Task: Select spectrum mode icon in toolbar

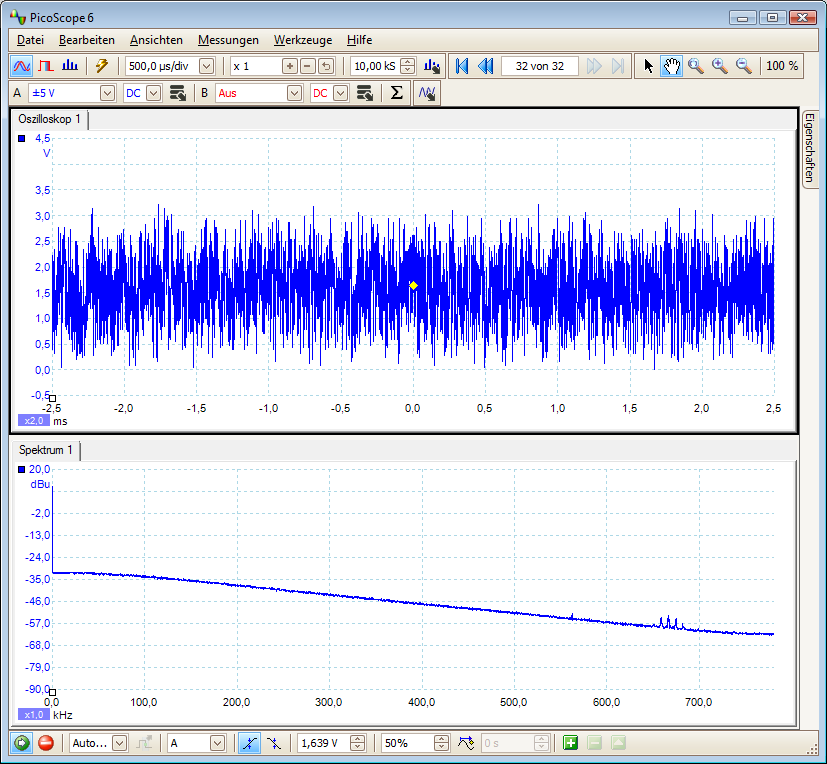Action: 70,66
